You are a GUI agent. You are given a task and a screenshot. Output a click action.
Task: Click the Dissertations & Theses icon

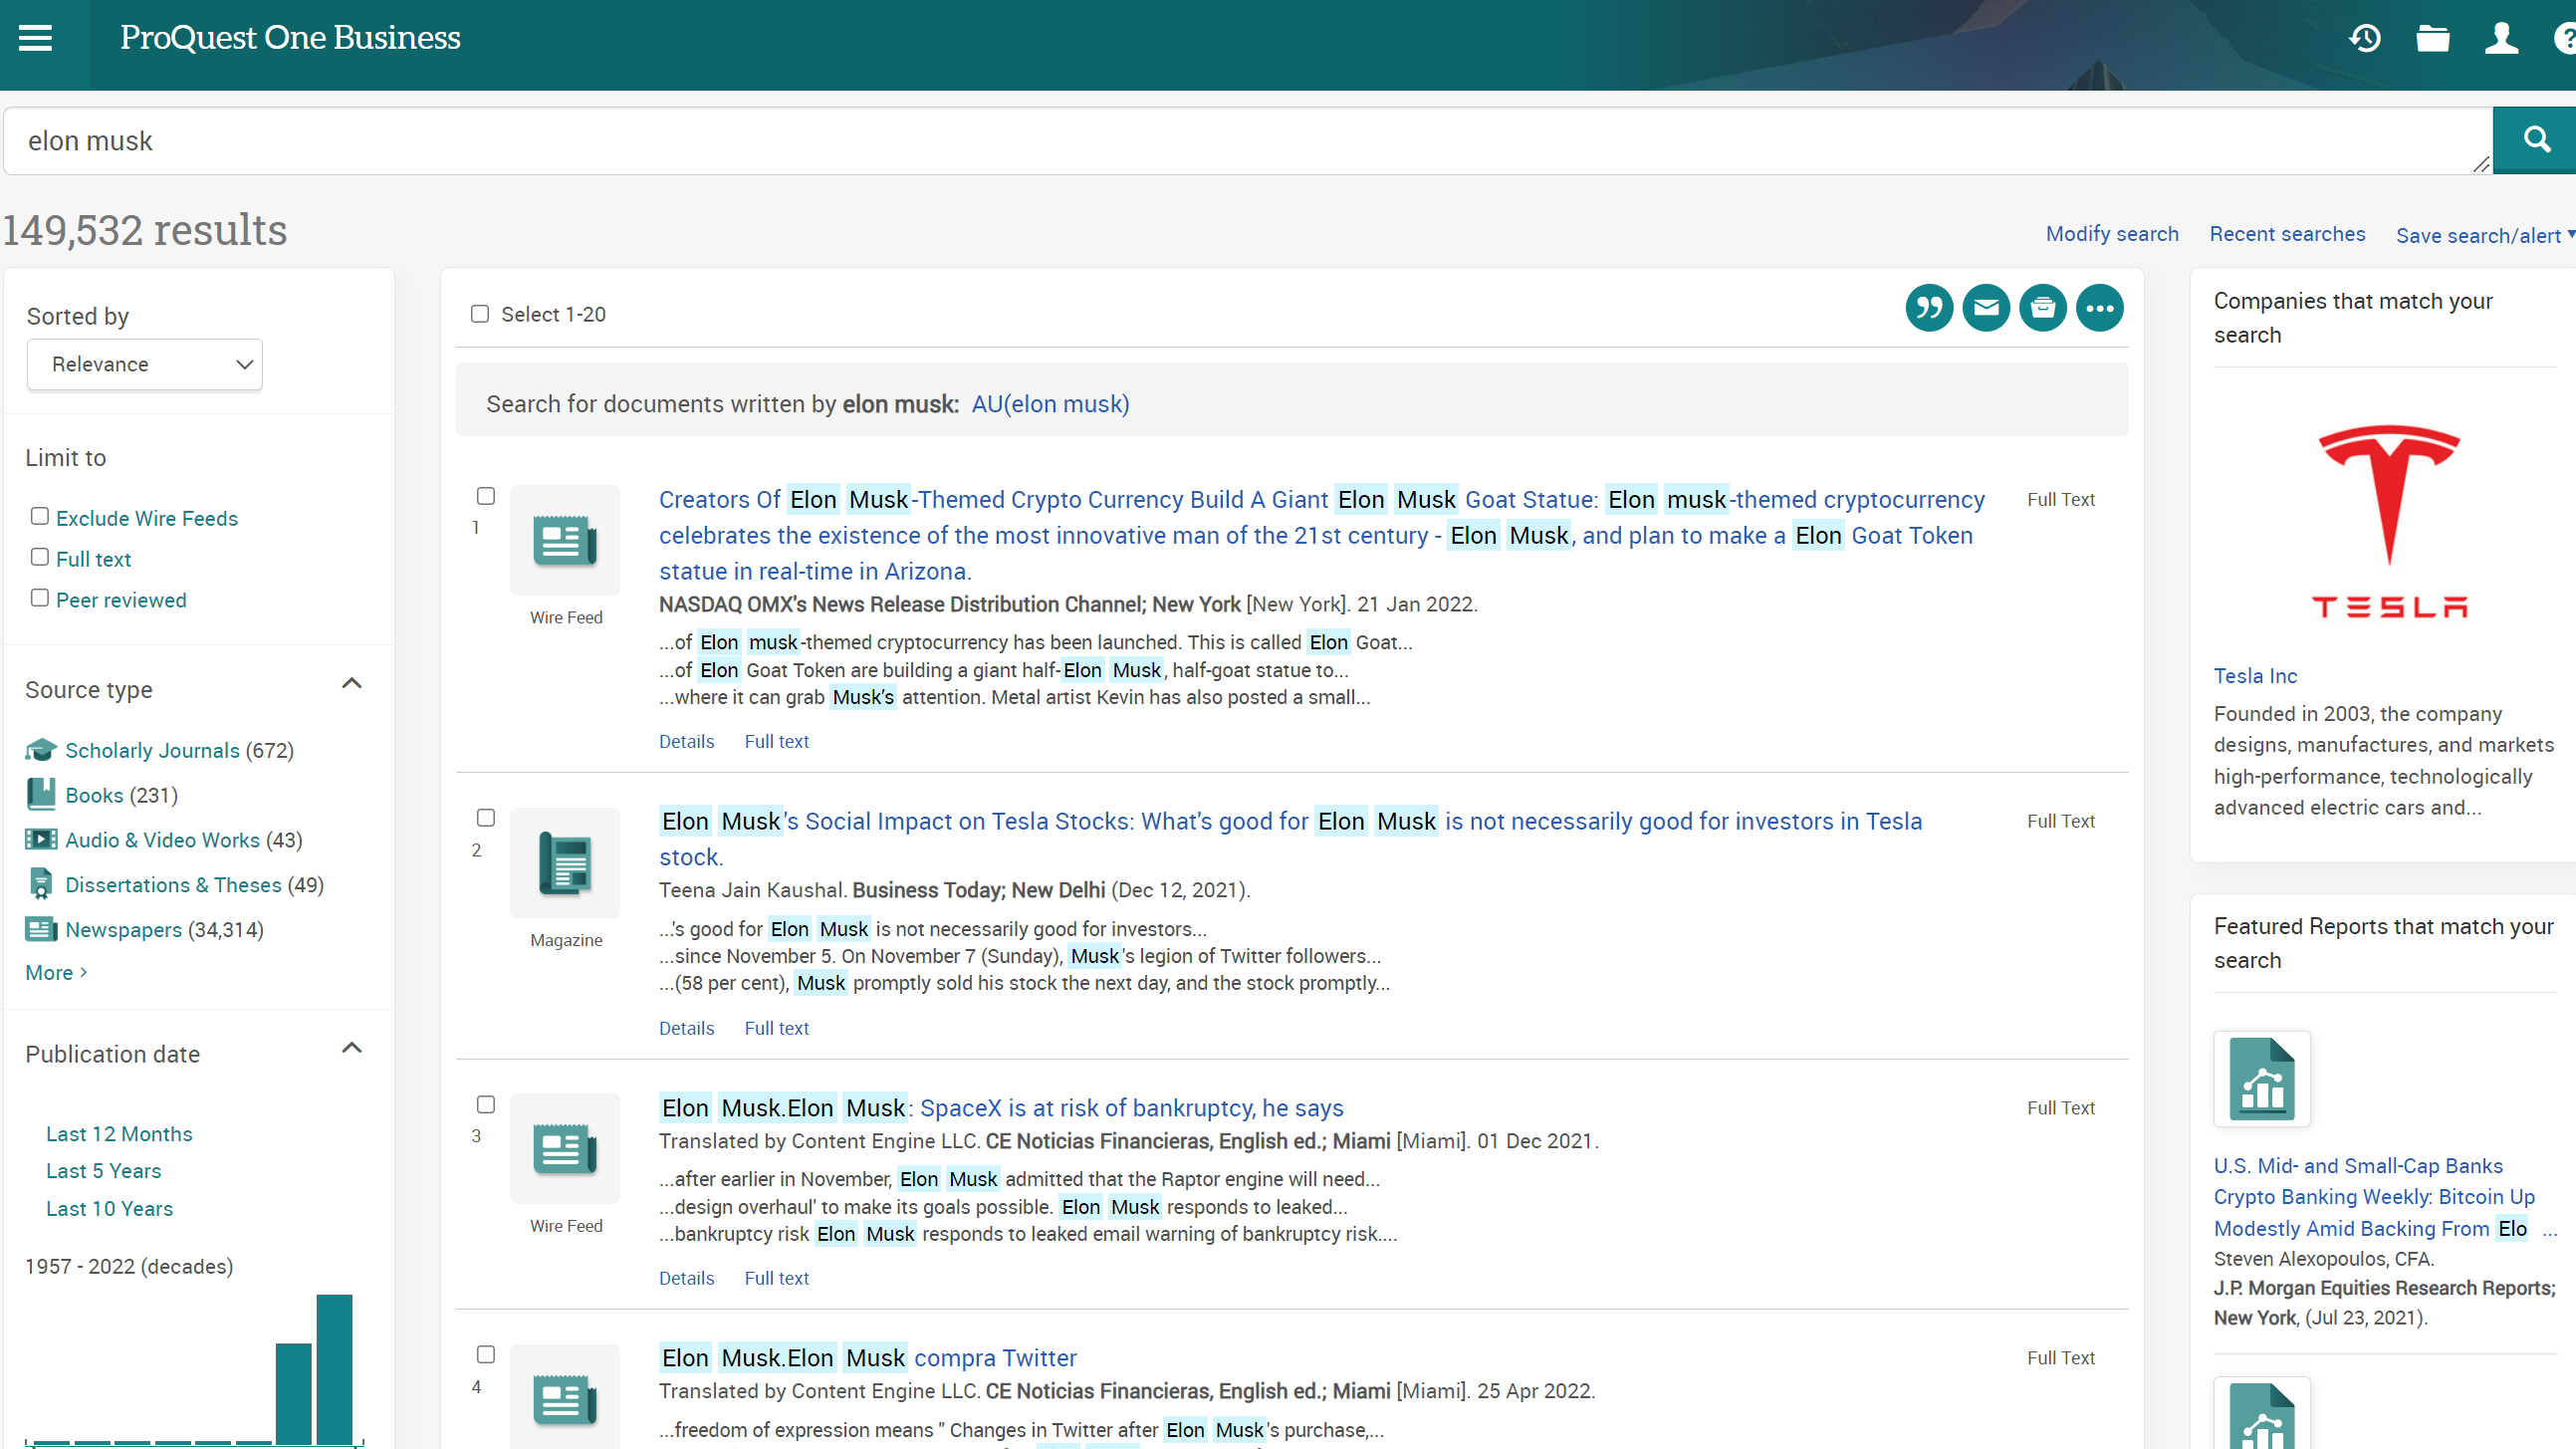(41, 884)
